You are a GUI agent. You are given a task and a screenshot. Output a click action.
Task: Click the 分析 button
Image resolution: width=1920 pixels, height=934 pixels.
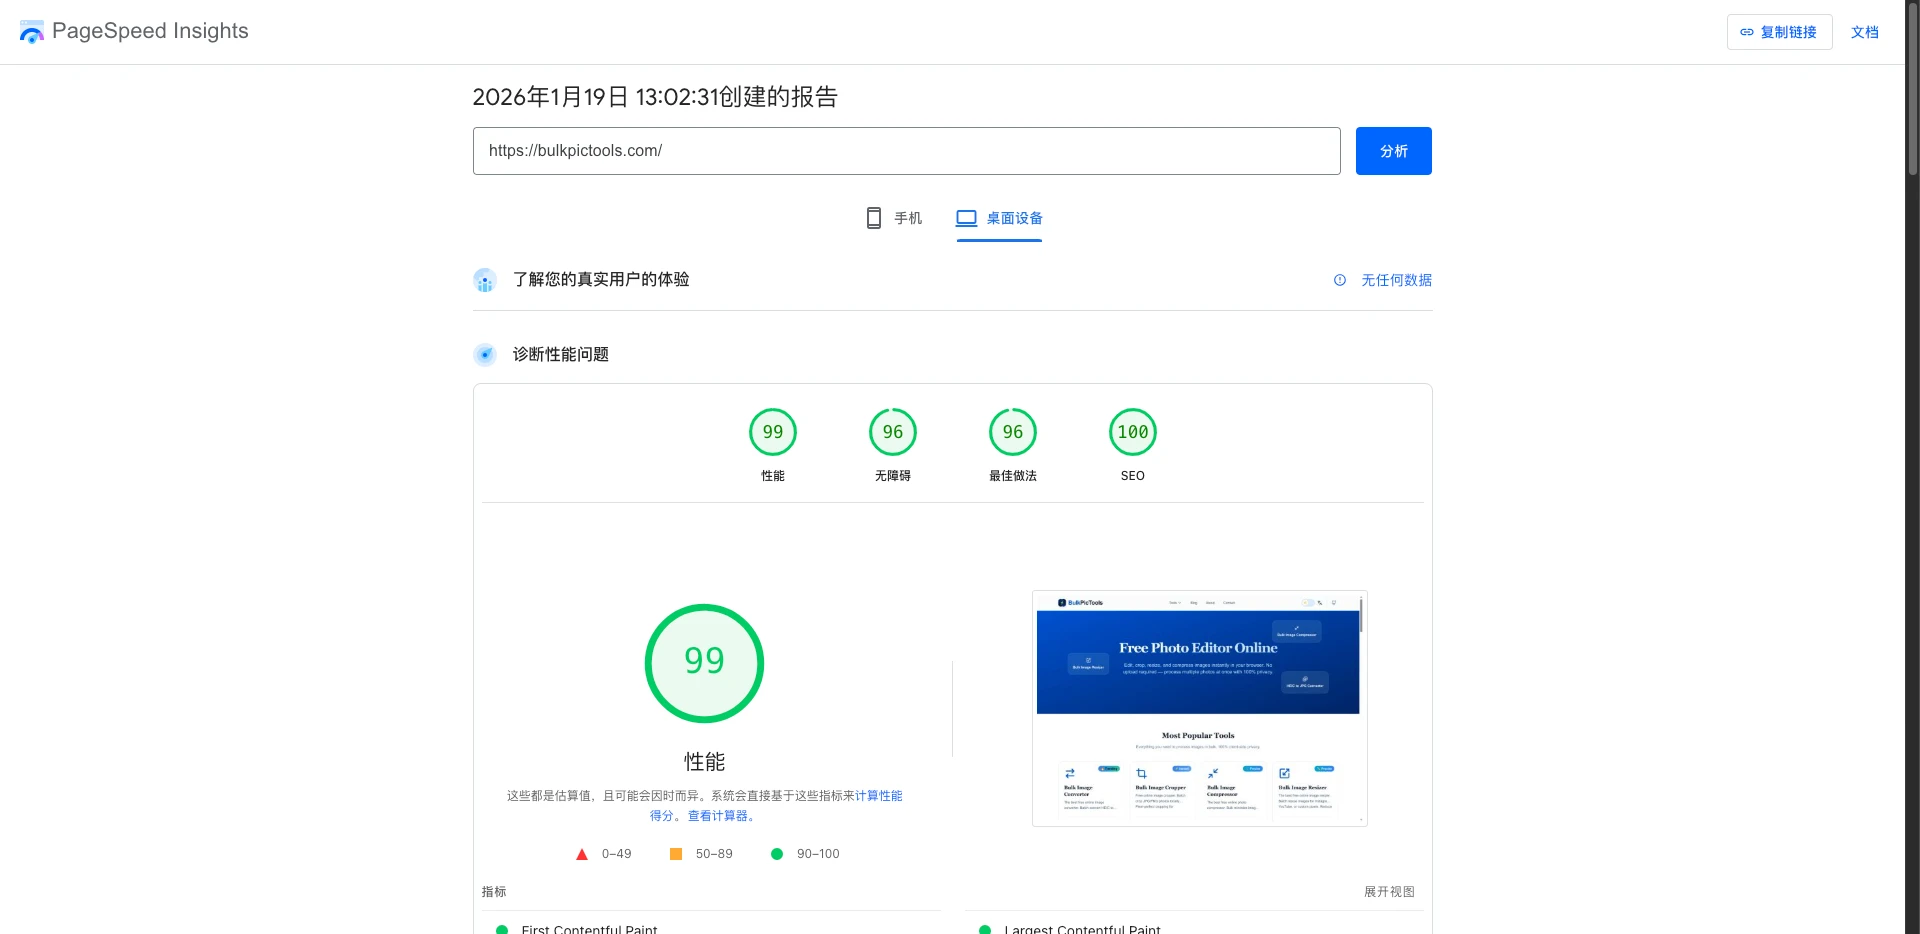coord(1393,151)
